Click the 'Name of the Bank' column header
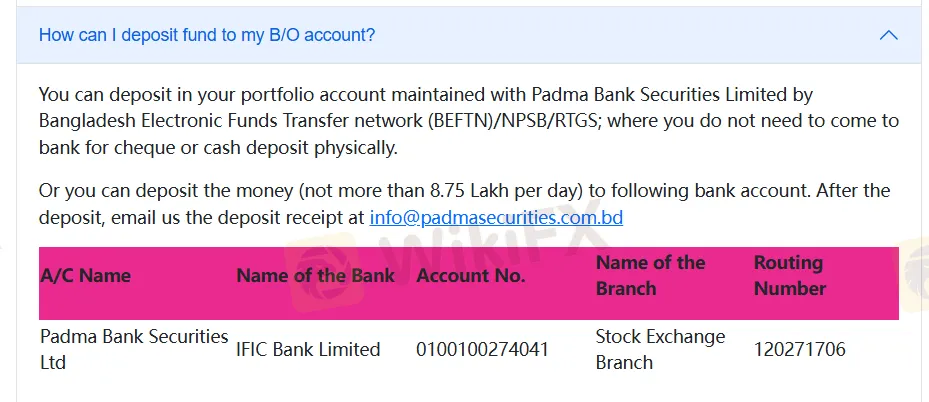This screenshot has width=929, height=402. 315,276
